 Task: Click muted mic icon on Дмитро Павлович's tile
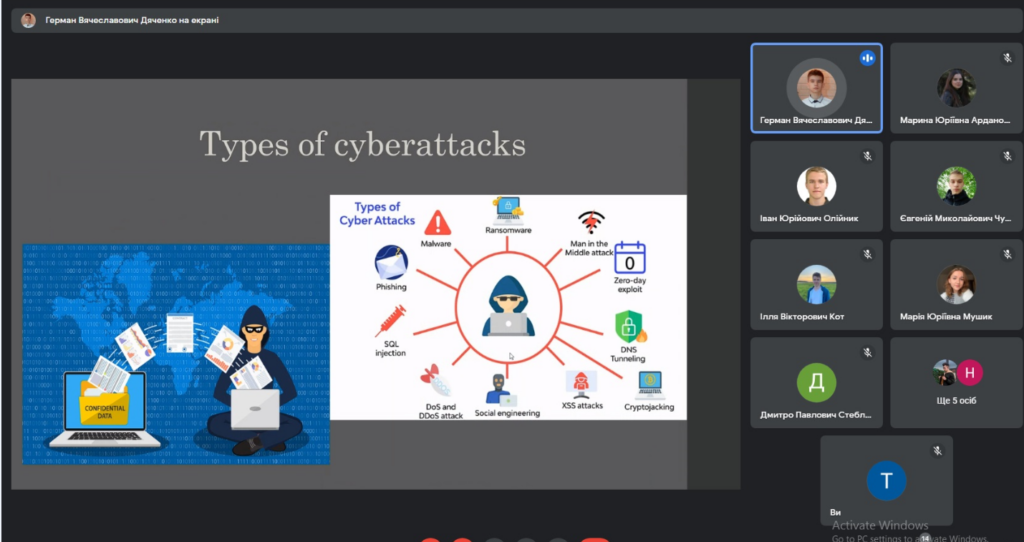coord(867,352)
